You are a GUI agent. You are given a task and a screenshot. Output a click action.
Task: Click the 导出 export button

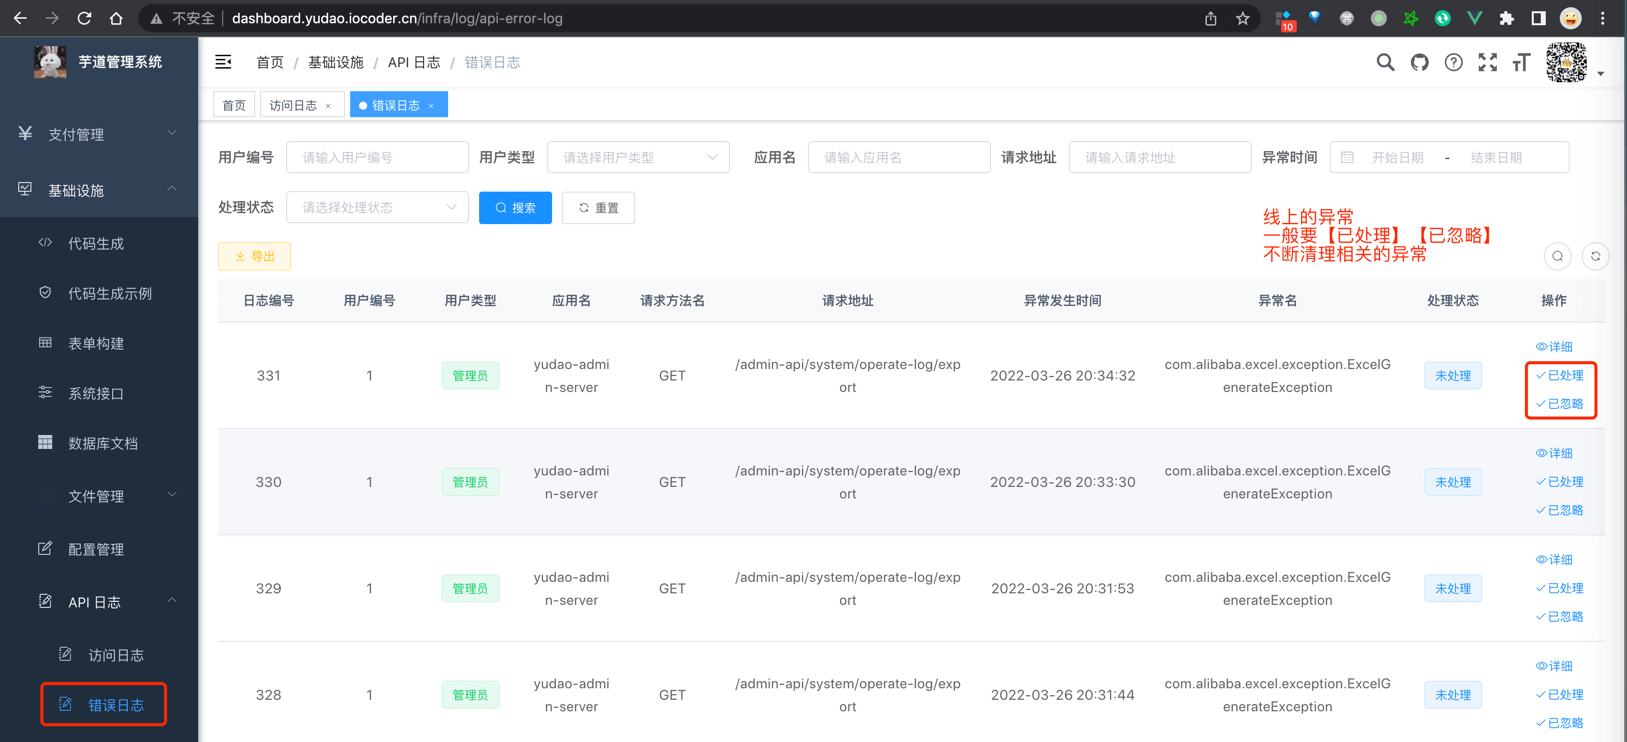pyautogui.click(x=254, y=257)
